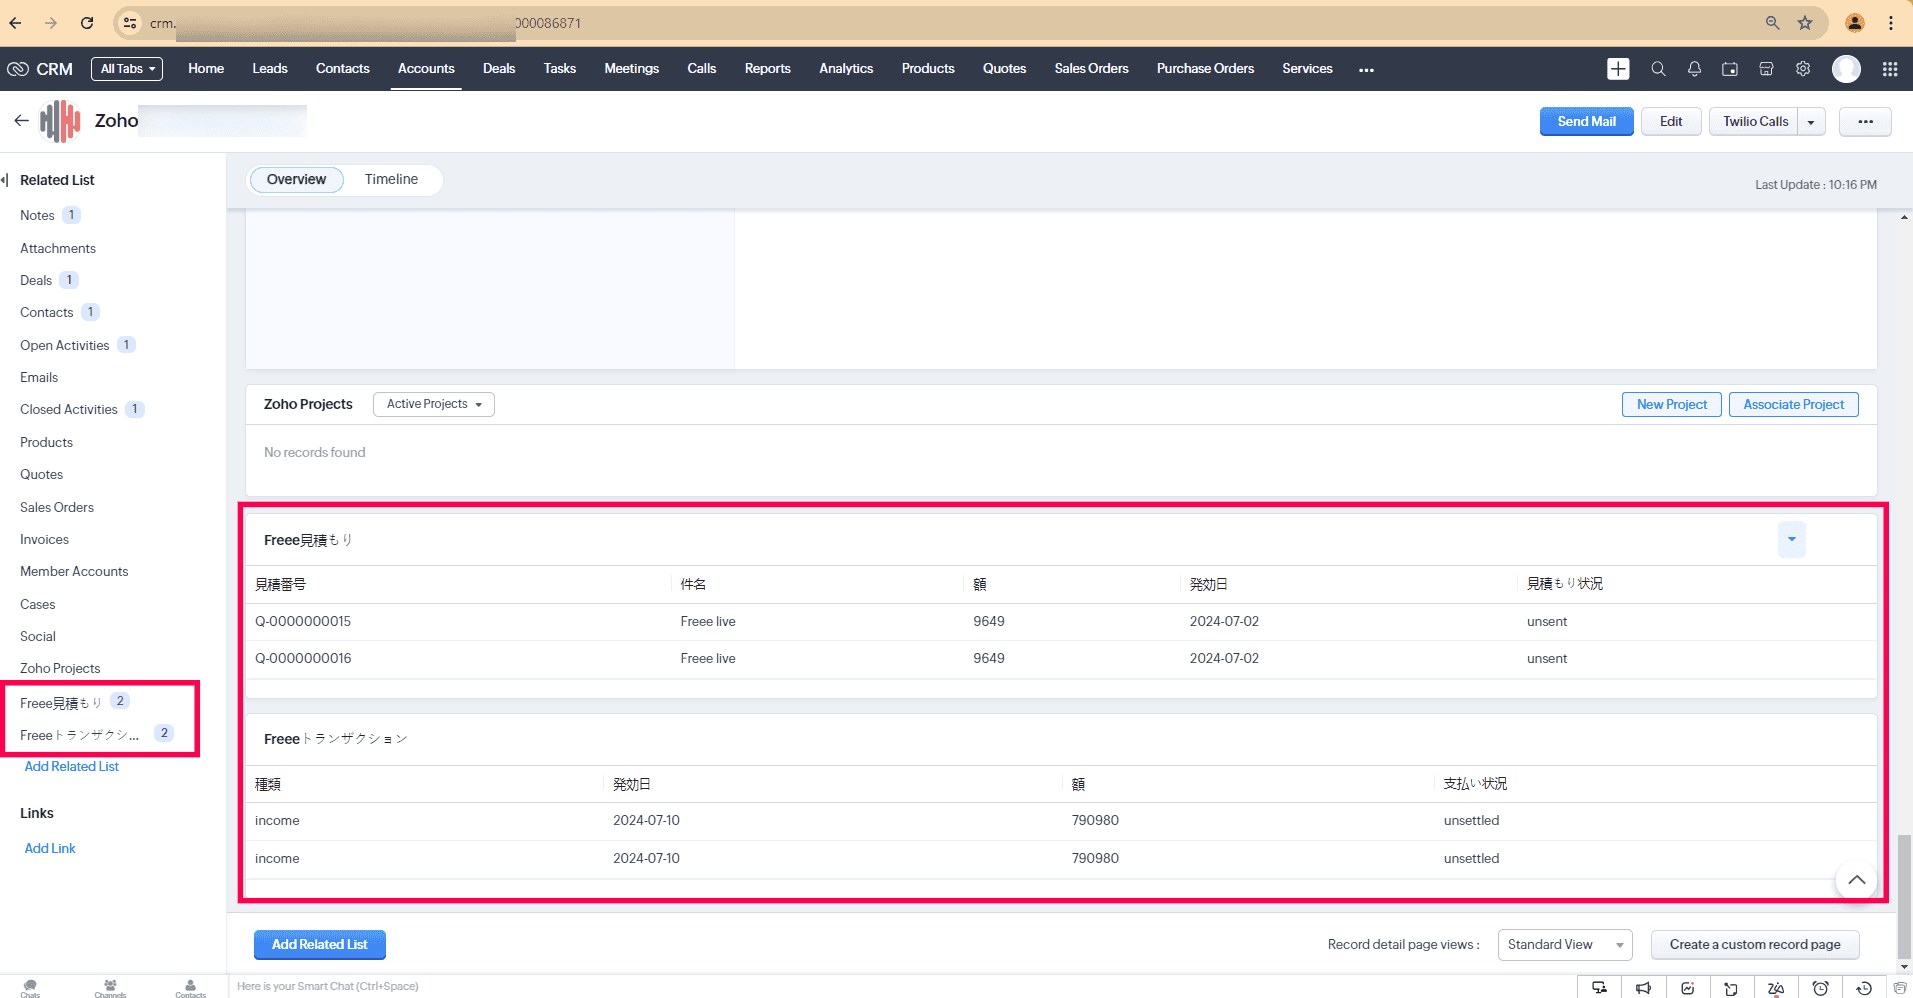Screen dimensions: 1913x998
Task: Open the calendar icon in top bar
Action: coord(1730,69)
